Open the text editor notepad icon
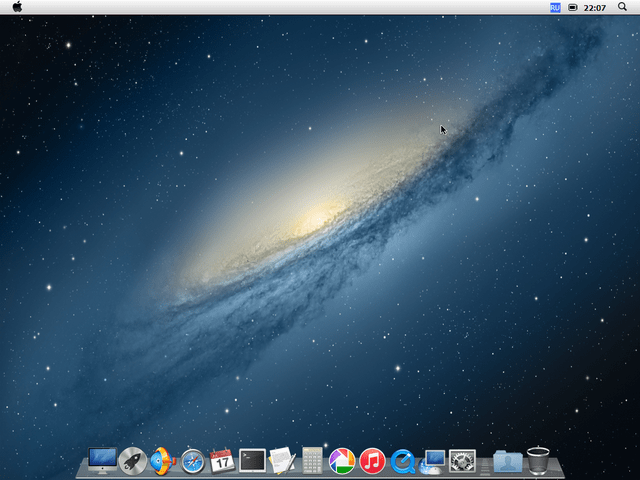The width and height of the screenshot is (640, 480). click(282, 460)
